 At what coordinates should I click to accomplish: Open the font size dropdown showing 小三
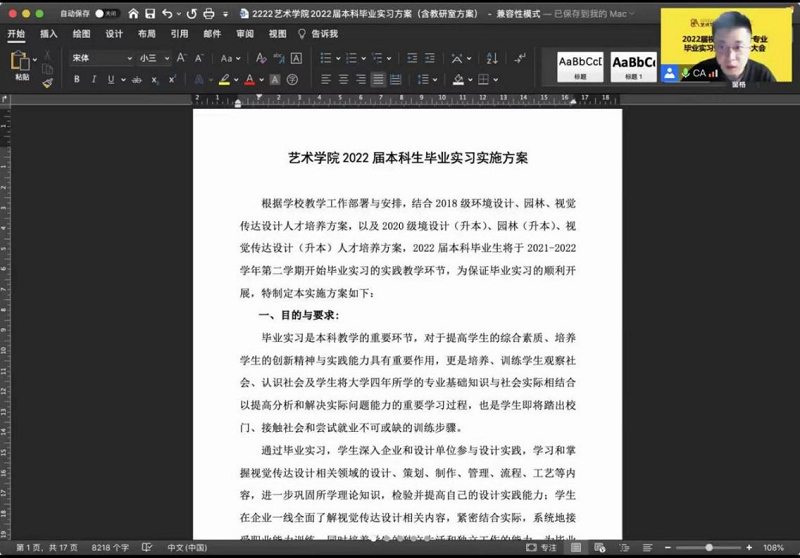(154, 58)
